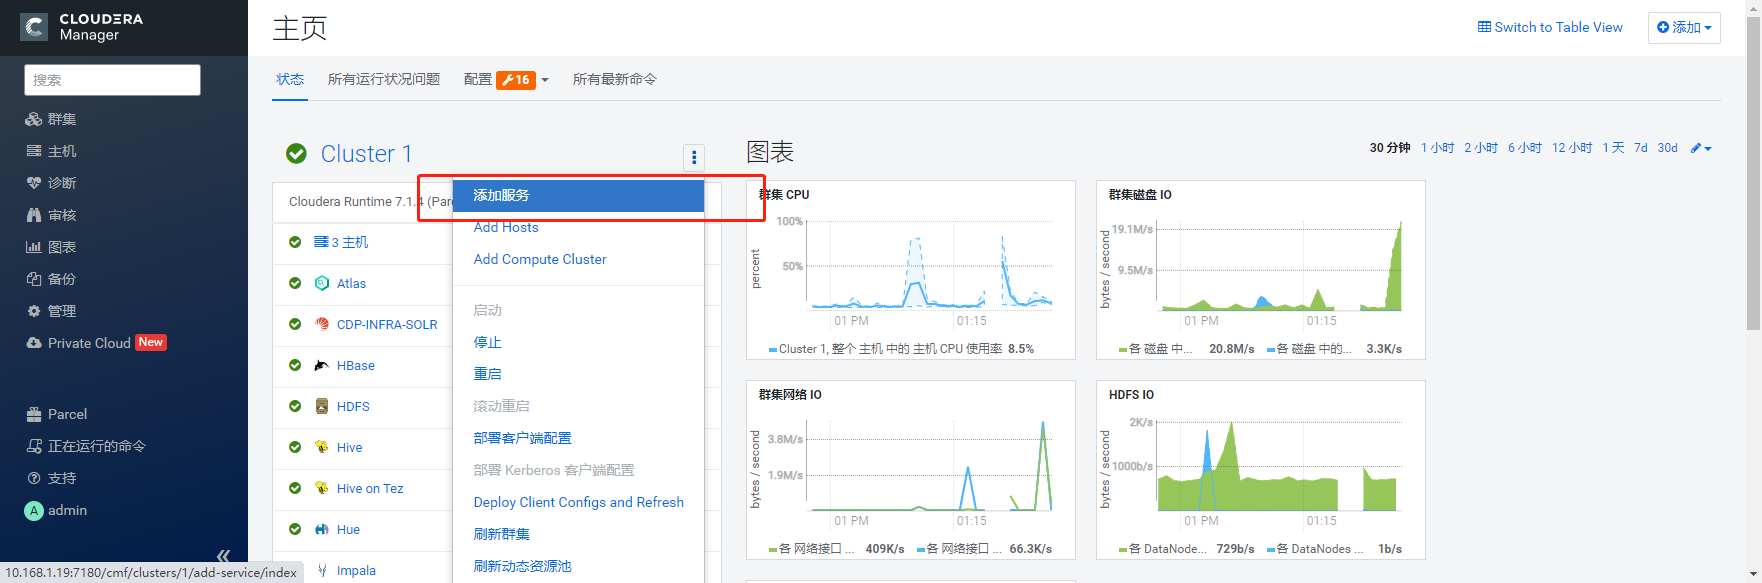The width and height of the screenshot is (1762, 583).
Task: Open the HDFS IO chart
Action: (x=1261, y=470)
